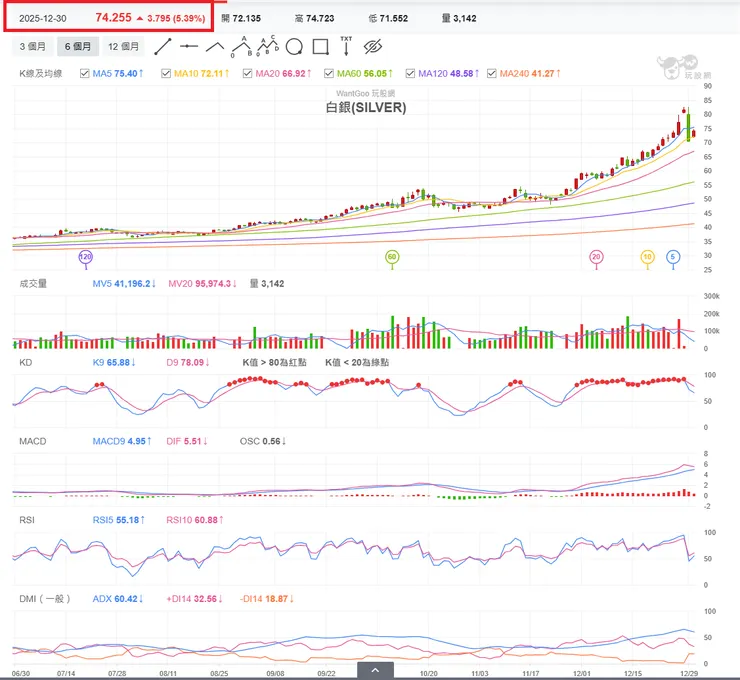The height and width of the screenshot is (680, 740).
Task: Click the pink 20 MA marker pin
Action: pos(597,257)
